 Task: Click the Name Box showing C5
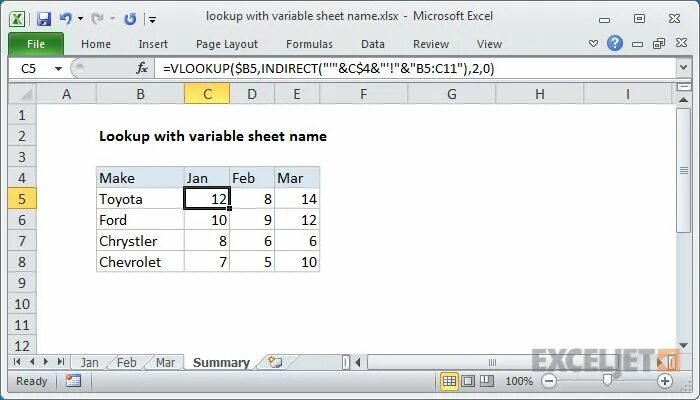[29, 69]
